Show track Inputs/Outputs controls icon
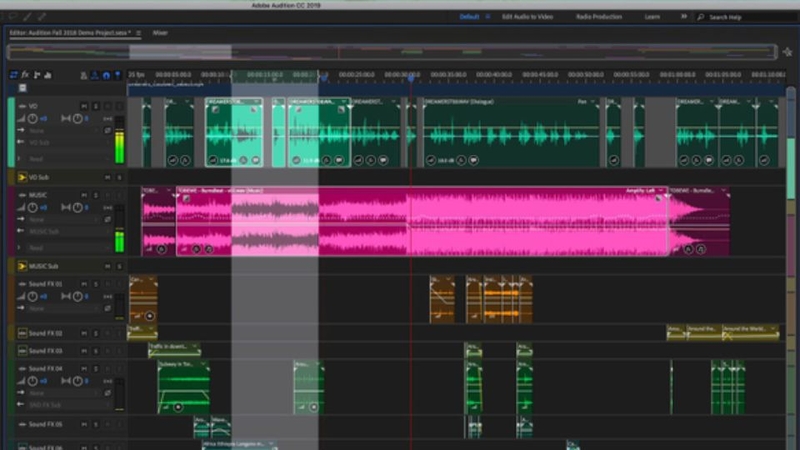800x450 pixels. [14, 75]
